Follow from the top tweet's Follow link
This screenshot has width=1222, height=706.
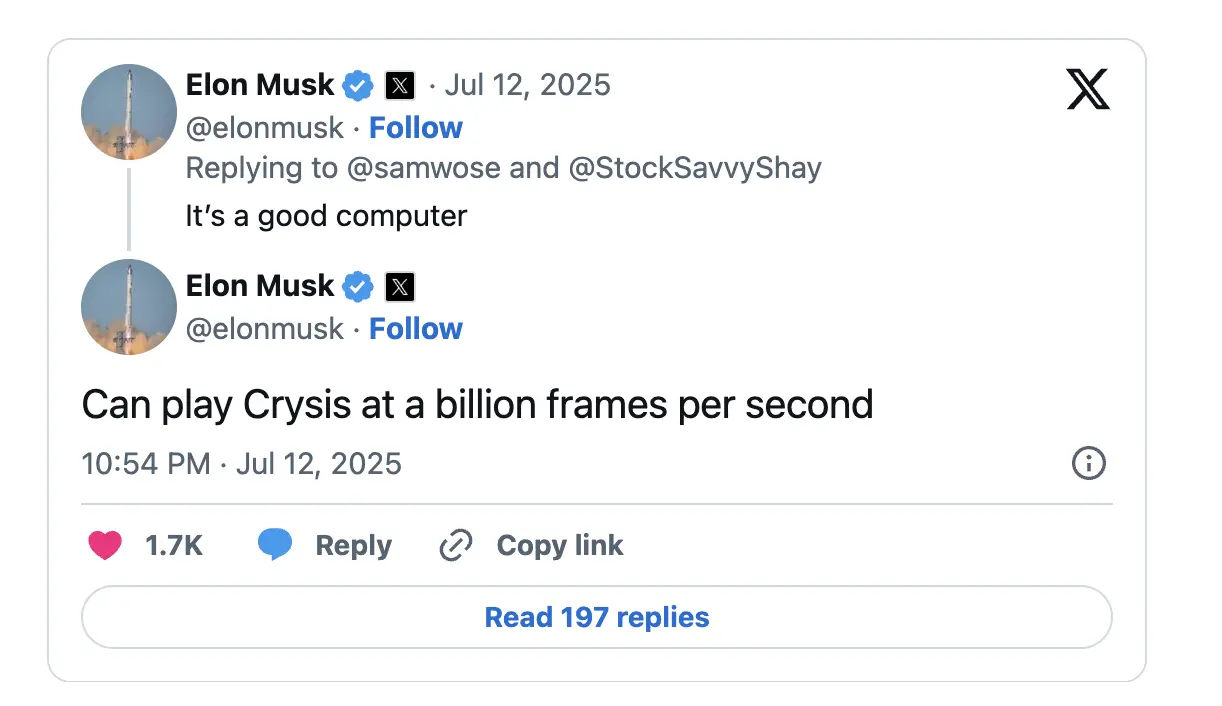[x=416, y=128]
